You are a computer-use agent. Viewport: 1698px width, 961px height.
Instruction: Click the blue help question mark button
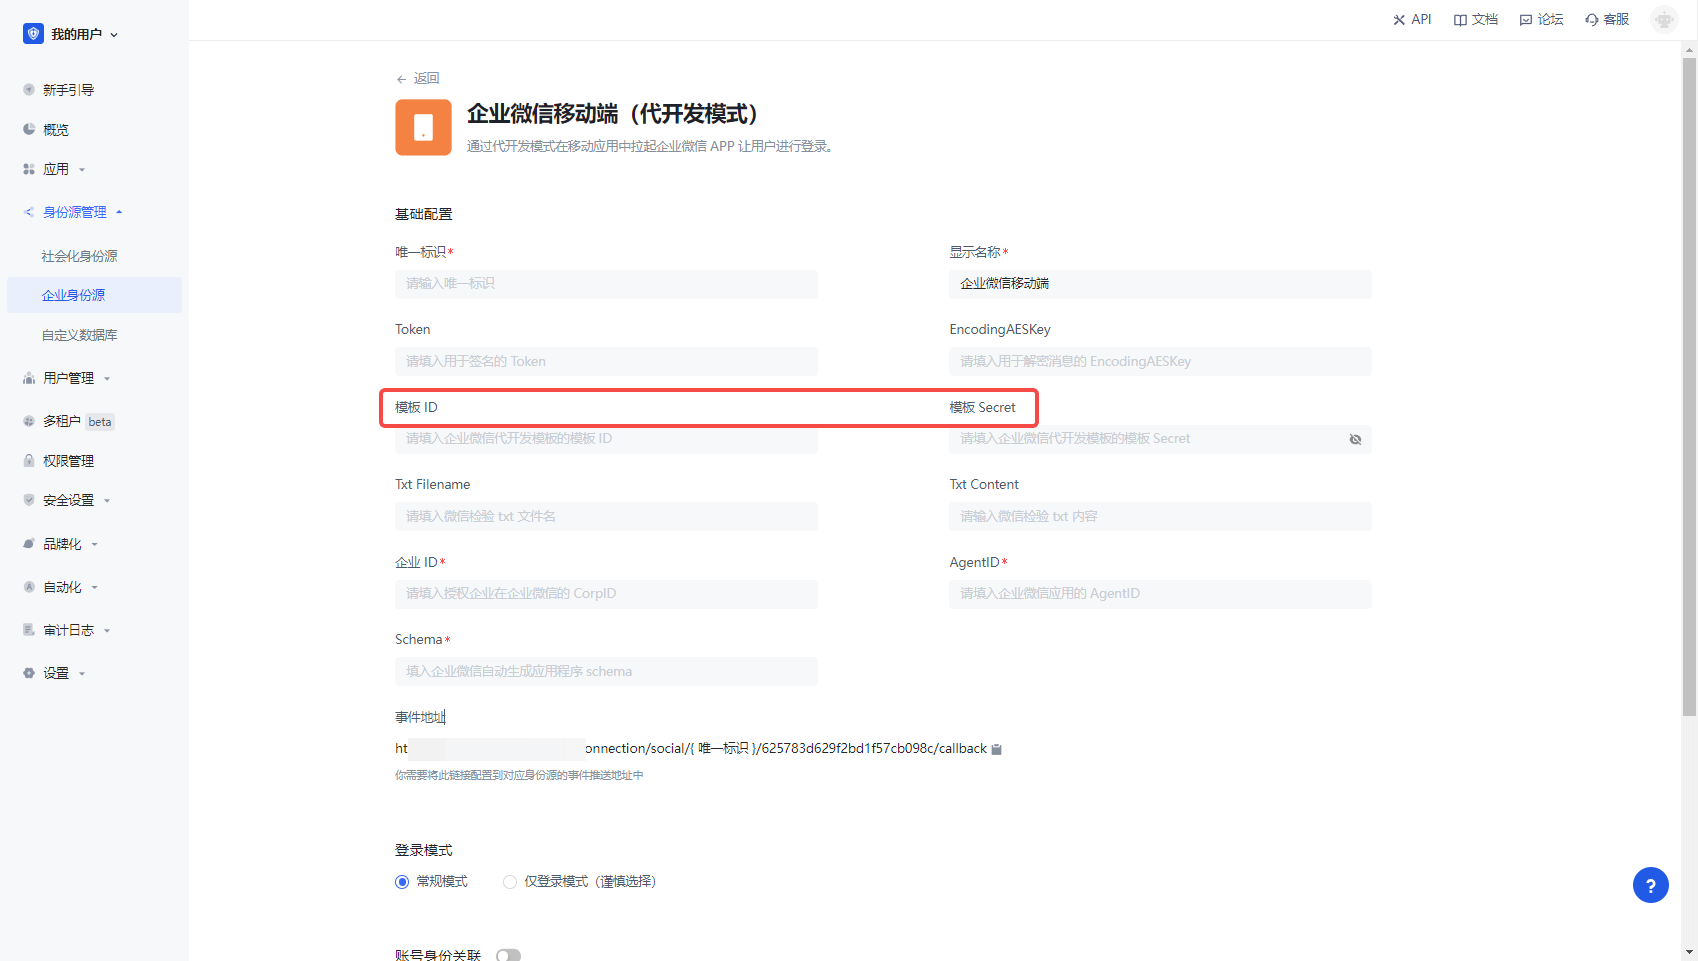coord(1650,885)
